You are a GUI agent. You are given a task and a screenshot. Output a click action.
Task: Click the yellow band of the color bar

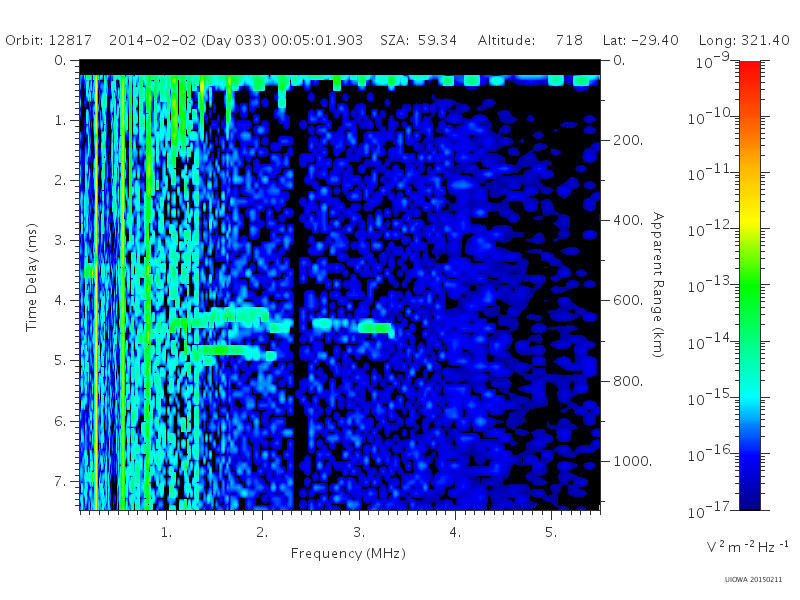click(x=750, y=219)
